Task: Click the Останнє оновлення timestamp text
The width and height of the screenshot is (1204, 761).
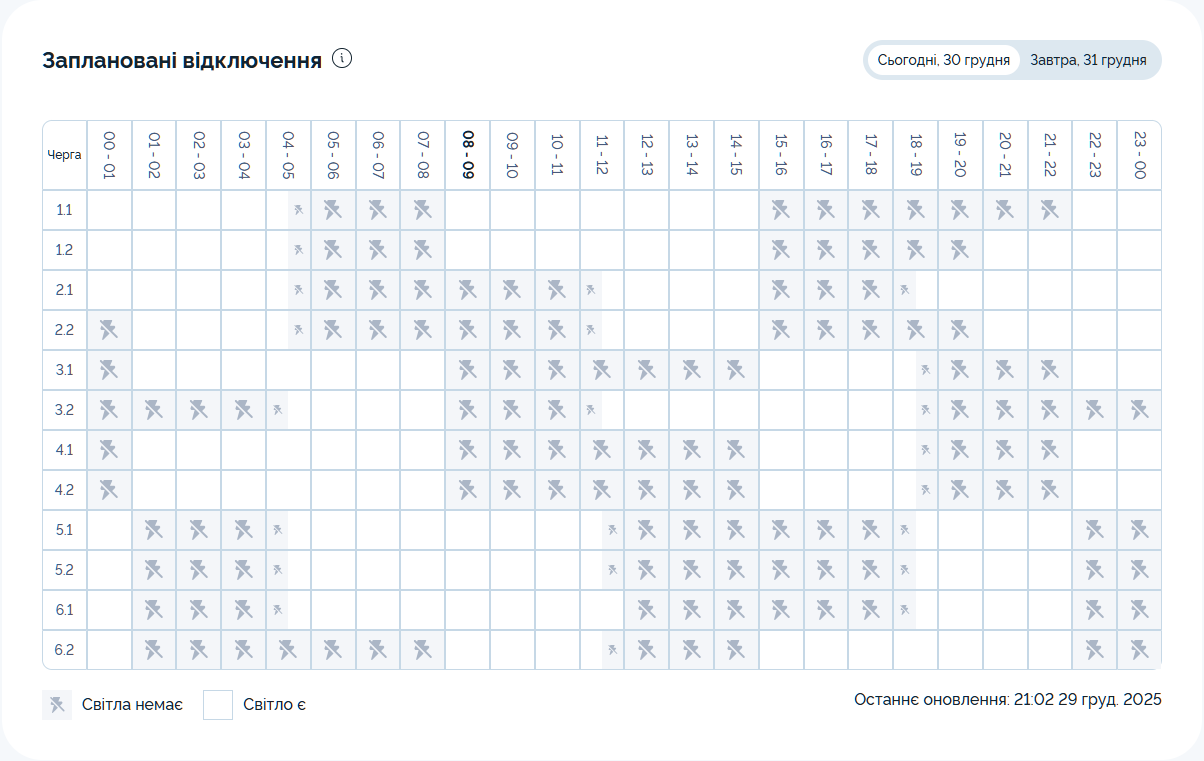Action: pos(1007,700)
